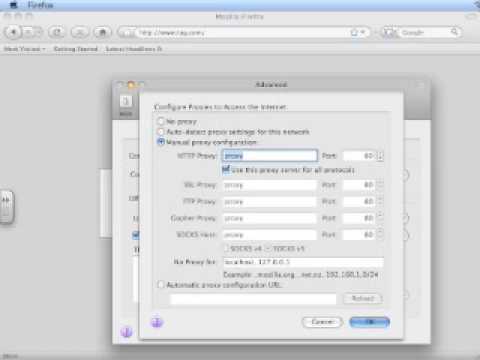The height and width of the screenshot is (360, 480).
Task: Click the Gopher Proxy Port field
Action: pos(359,219)
